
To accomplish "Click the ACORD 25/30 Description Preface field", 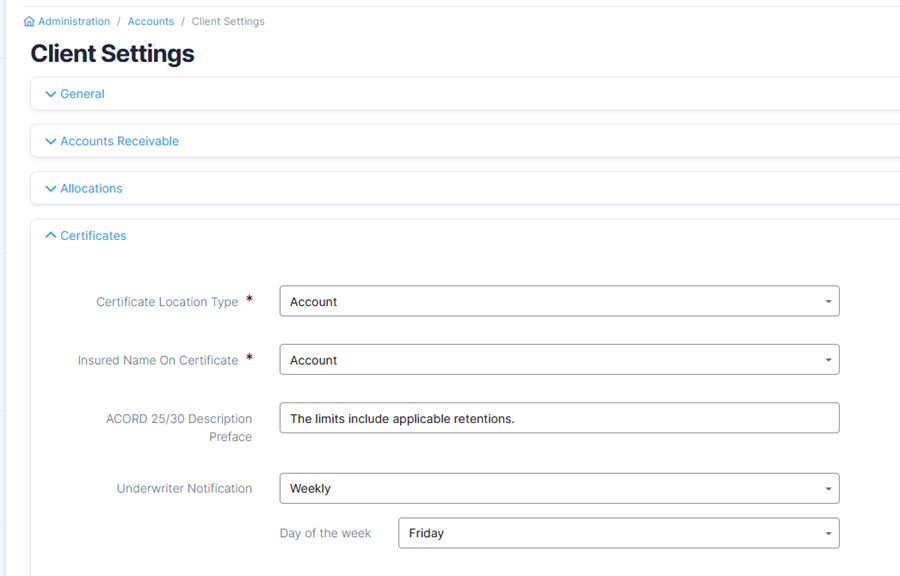I will tap(558, 419).
